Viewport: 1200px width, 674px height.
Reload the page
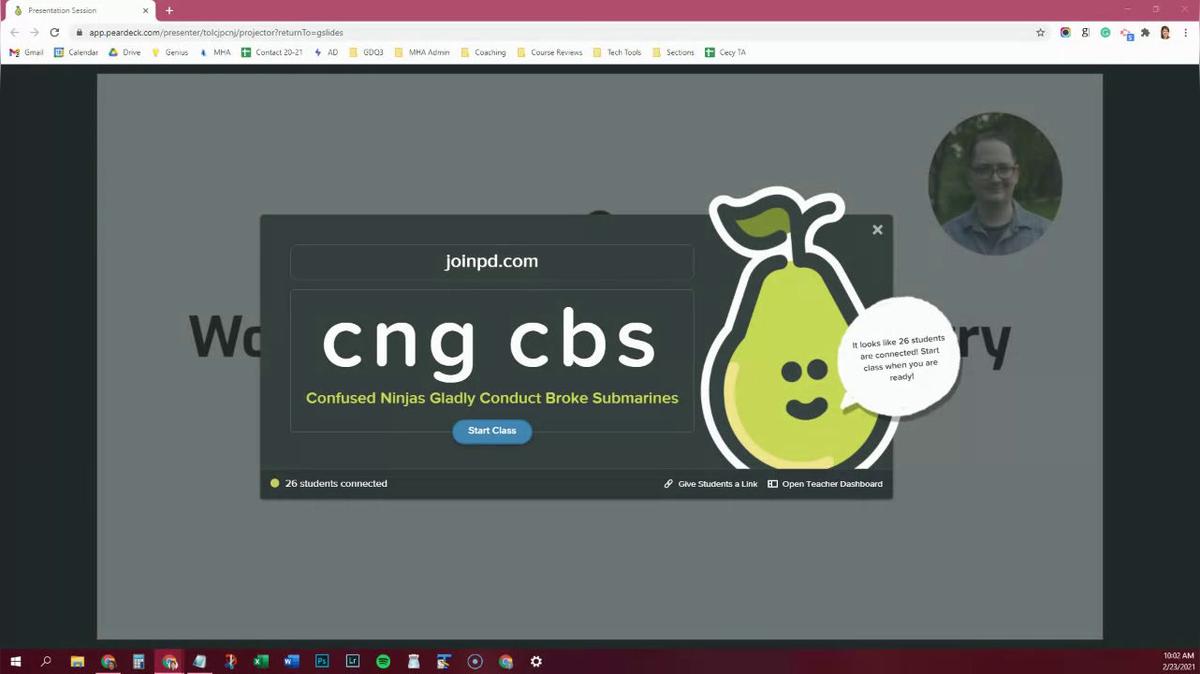(x=54, y=32)
